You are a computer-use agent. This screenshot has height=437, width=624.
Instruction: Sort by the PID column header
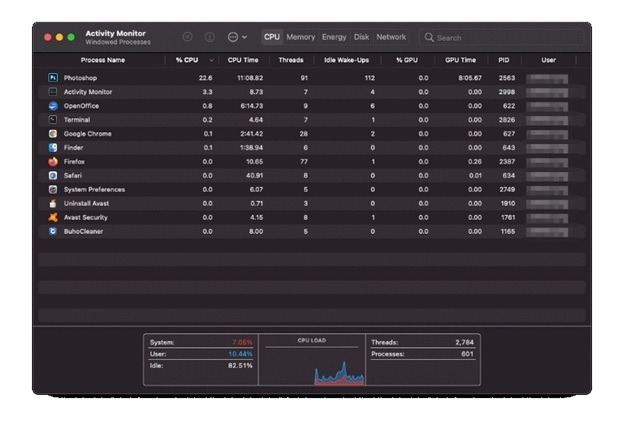pos(503,60)
